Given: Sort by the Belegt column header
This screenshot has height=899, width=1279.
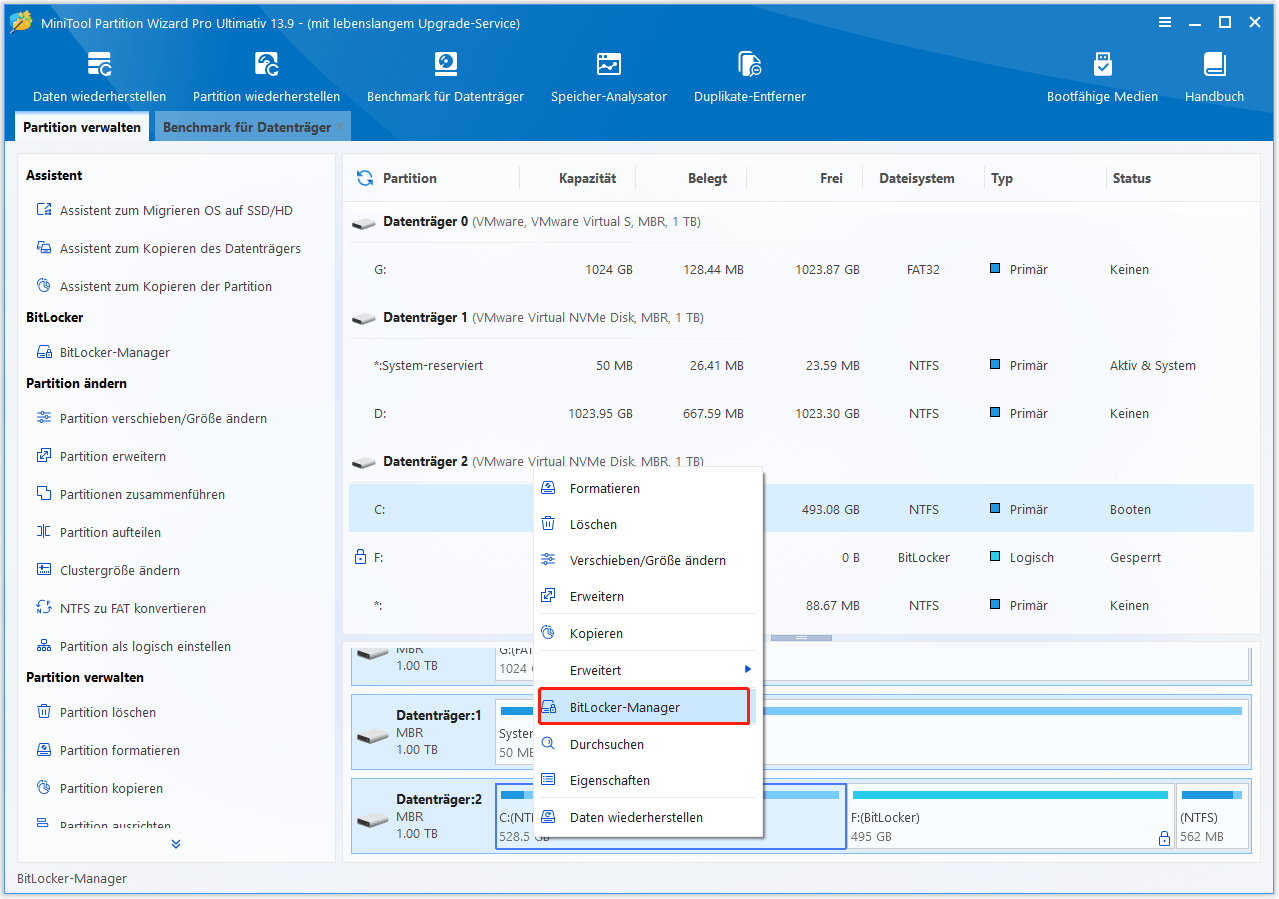Looking at the screenshot, I should coord(707,178).
